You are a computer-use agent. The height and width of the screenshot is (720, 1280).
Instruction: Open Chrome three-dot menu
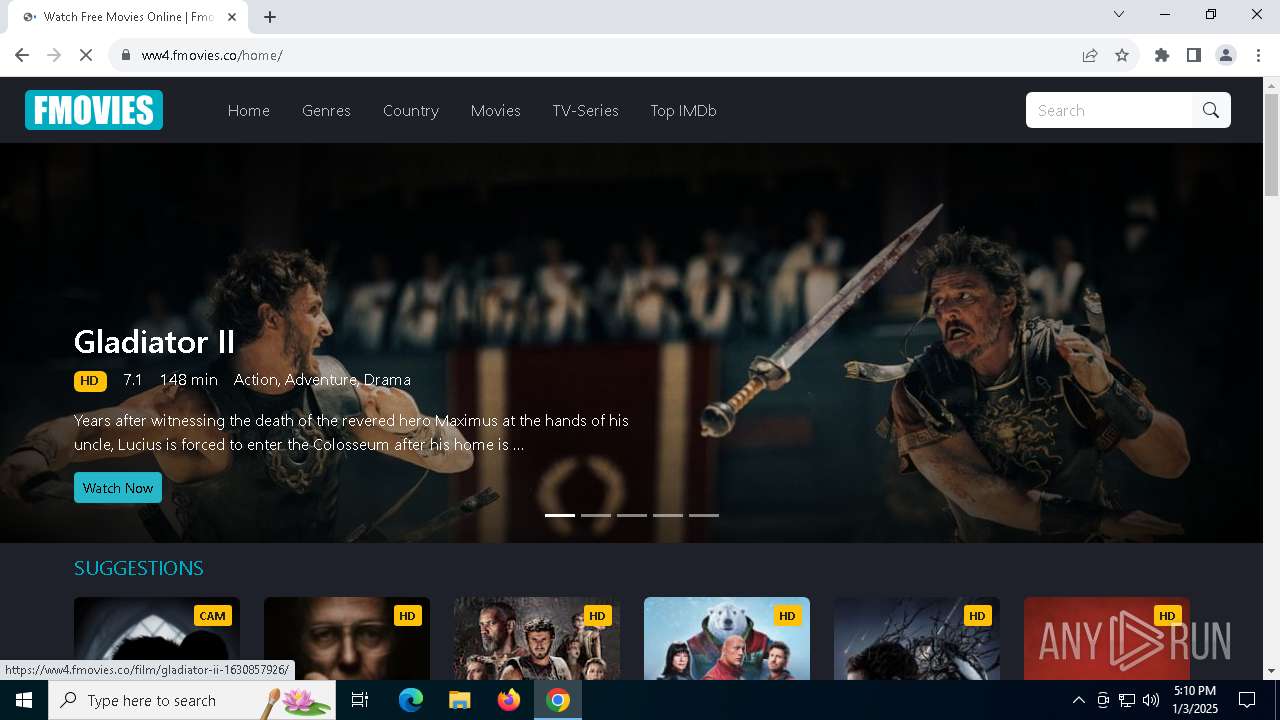coord(1258,55)
